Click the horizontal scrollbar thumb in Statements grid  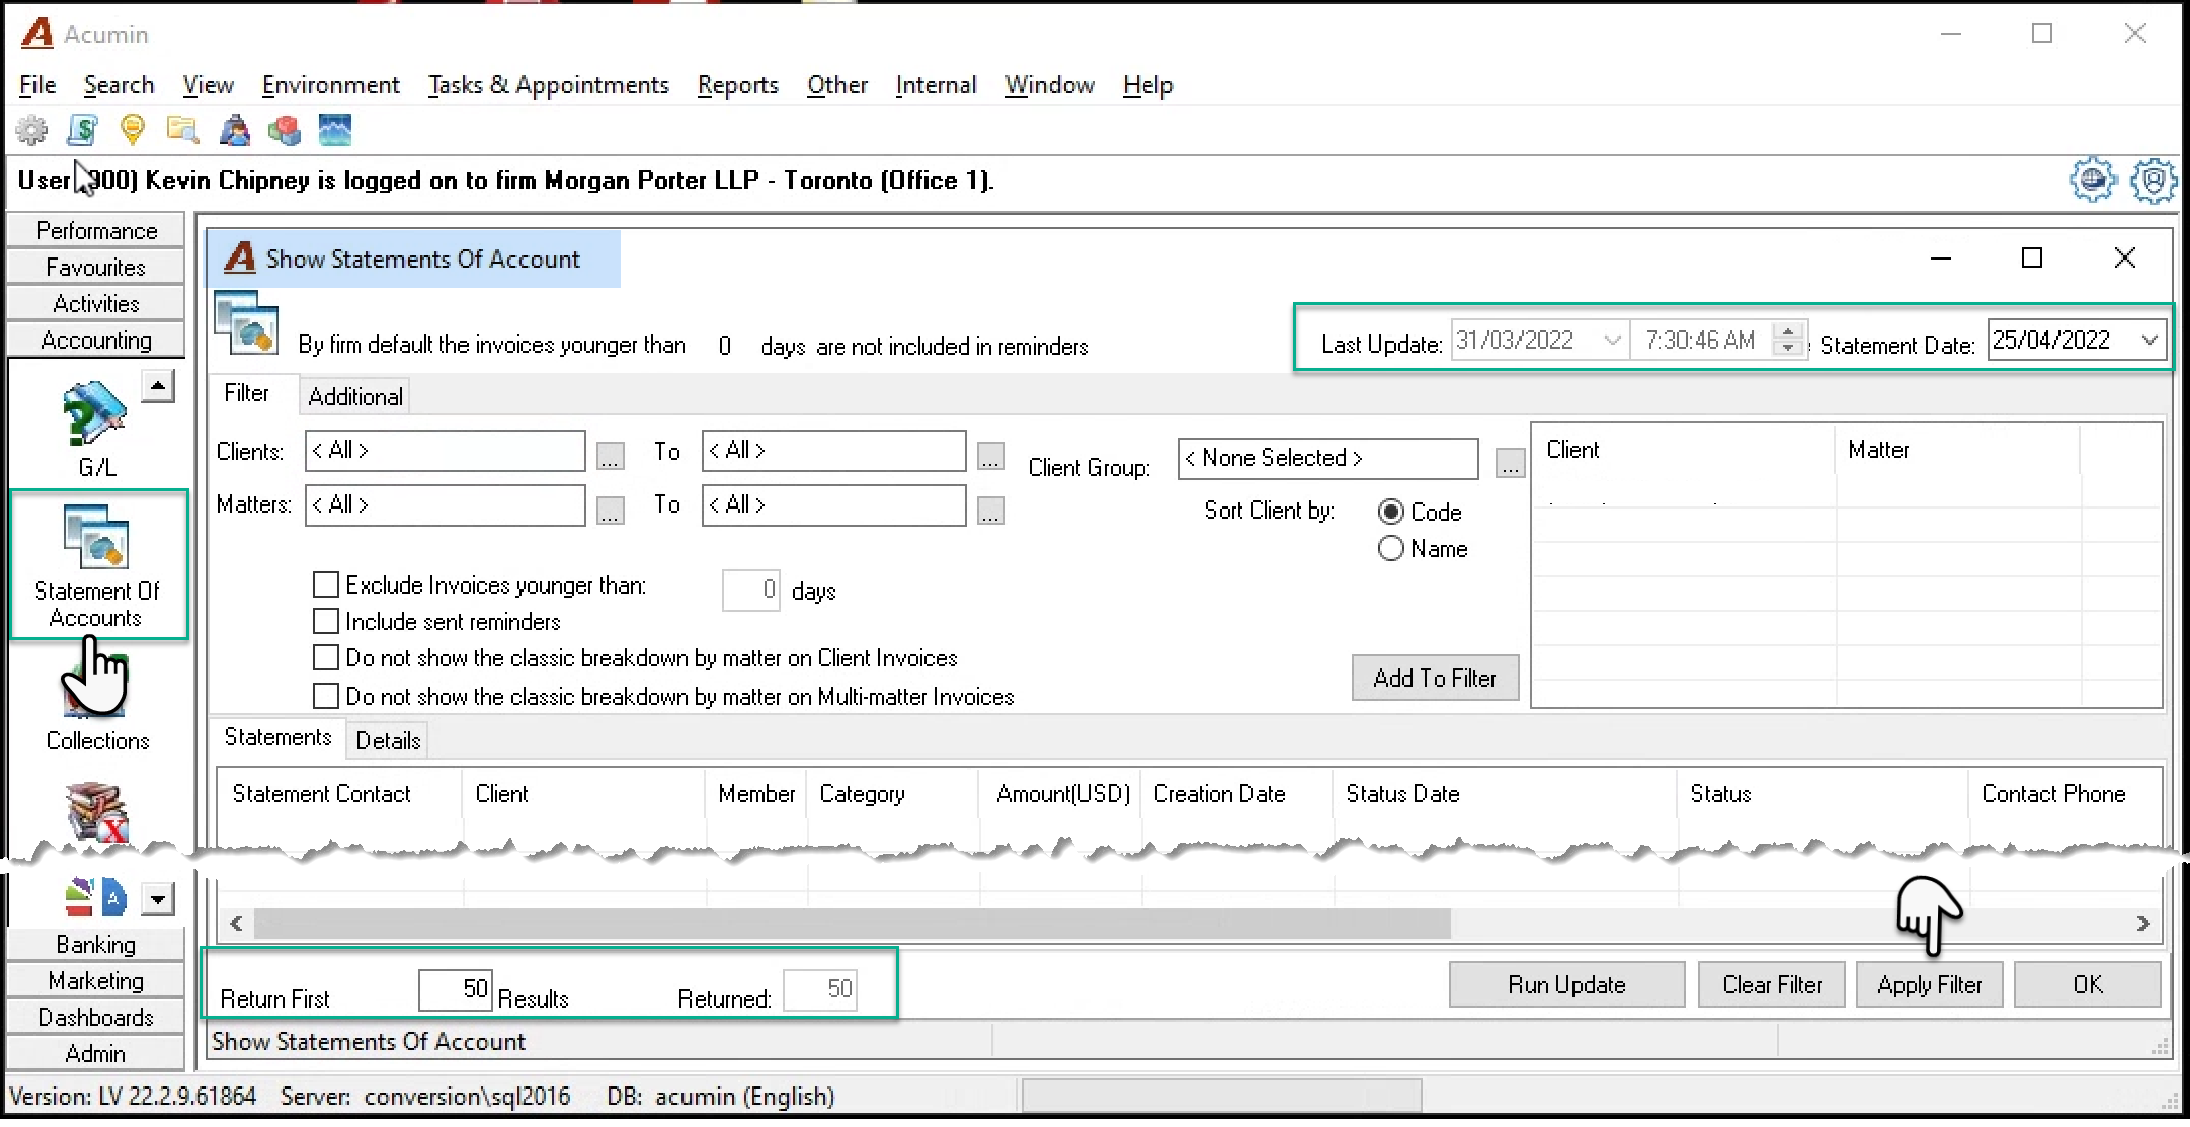click(851, 923)
